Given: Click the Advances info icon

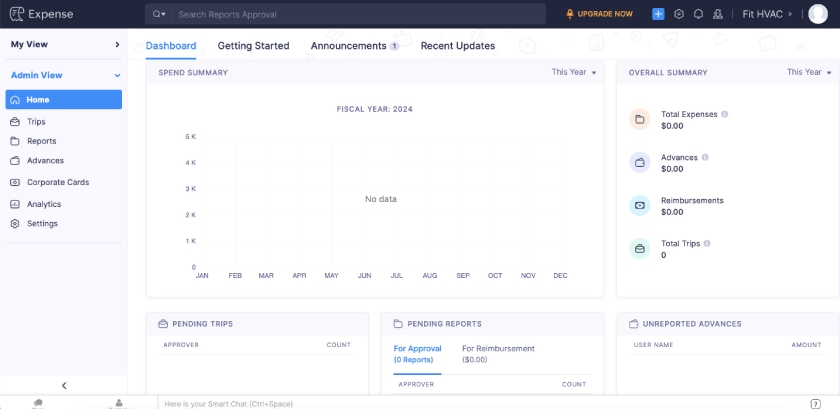Looking at the screenshot, I should [x=705, y=157].
